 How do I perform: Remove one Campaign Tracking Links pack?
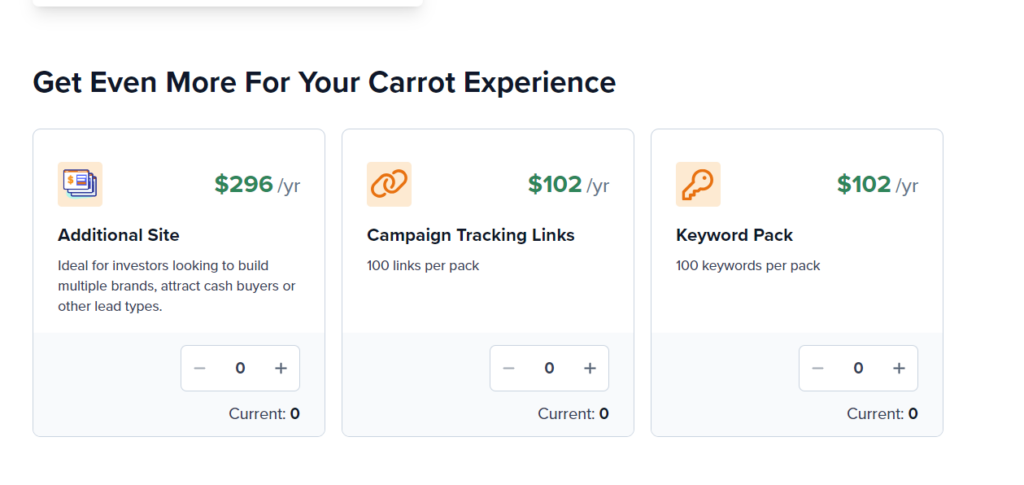tap(509, 368)
